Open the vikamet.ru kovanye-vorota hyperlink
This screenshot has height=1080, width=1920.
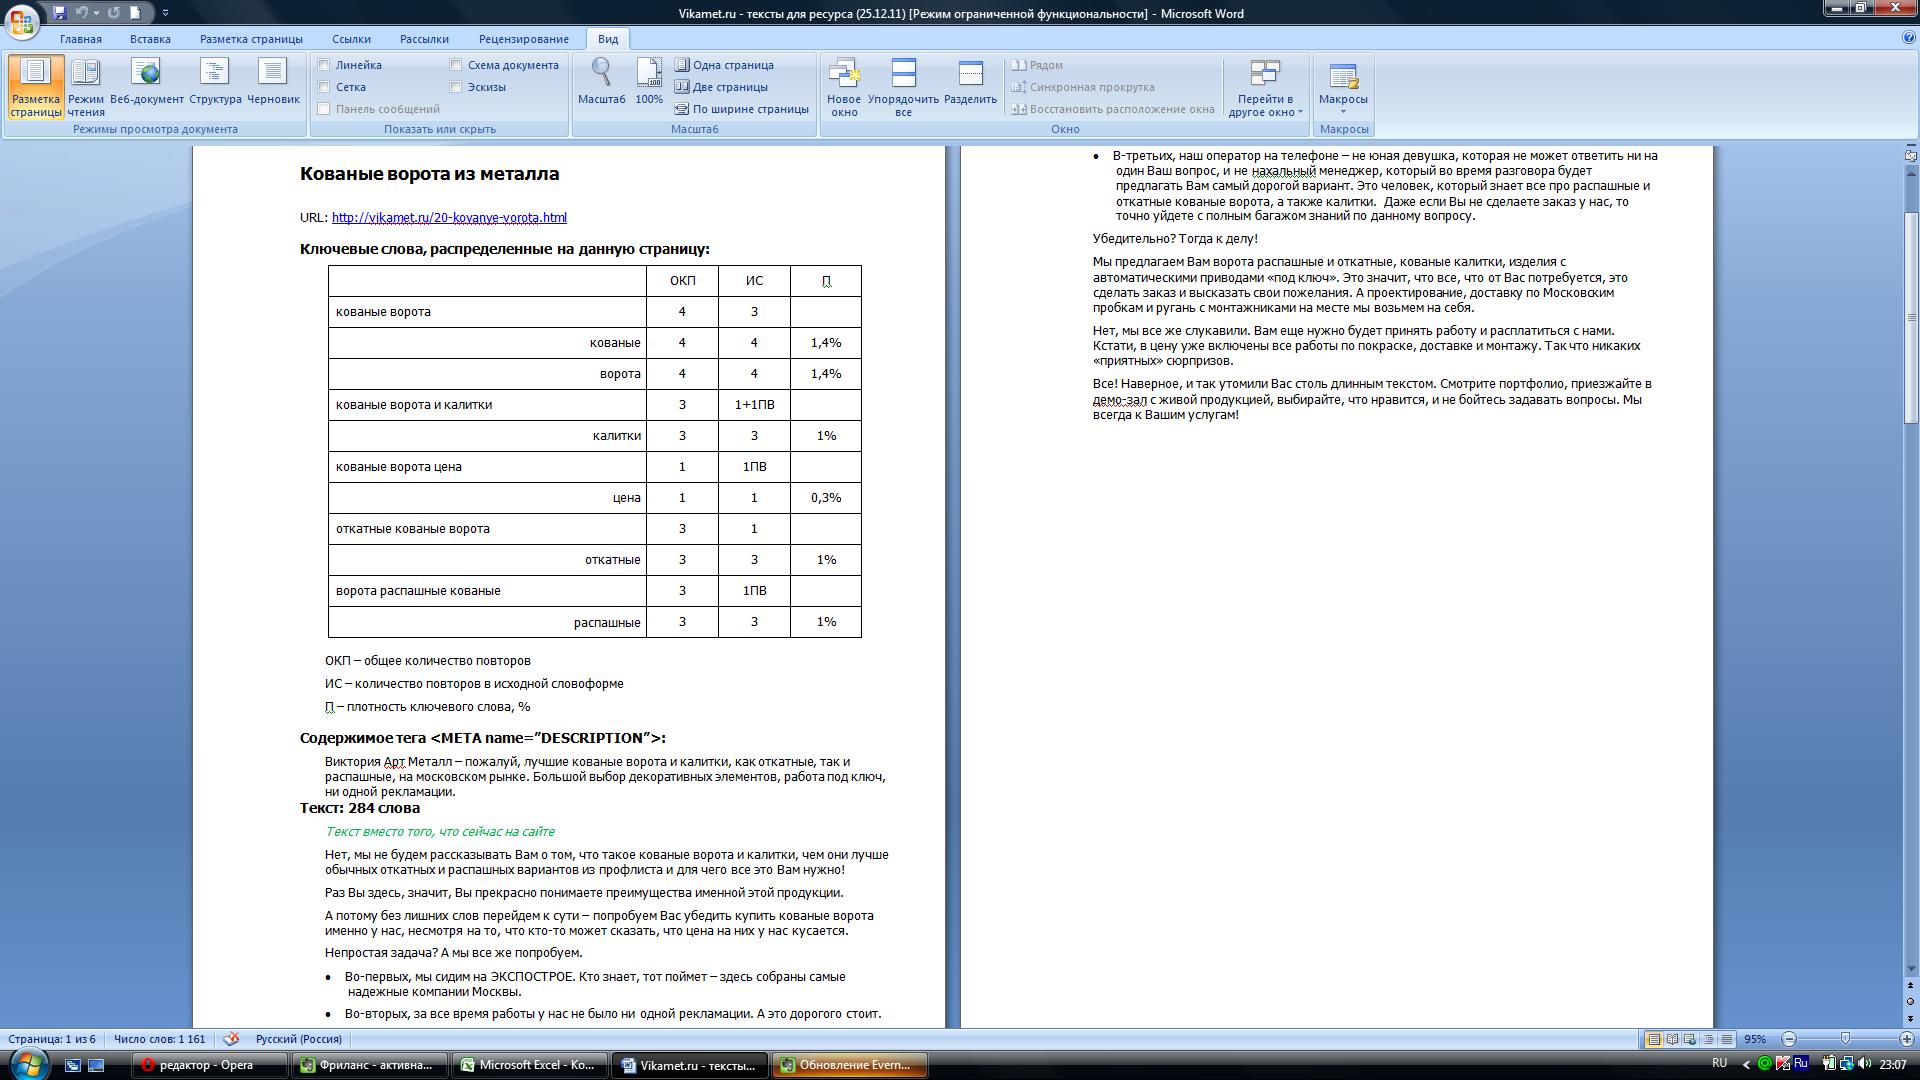pos(449,218)
